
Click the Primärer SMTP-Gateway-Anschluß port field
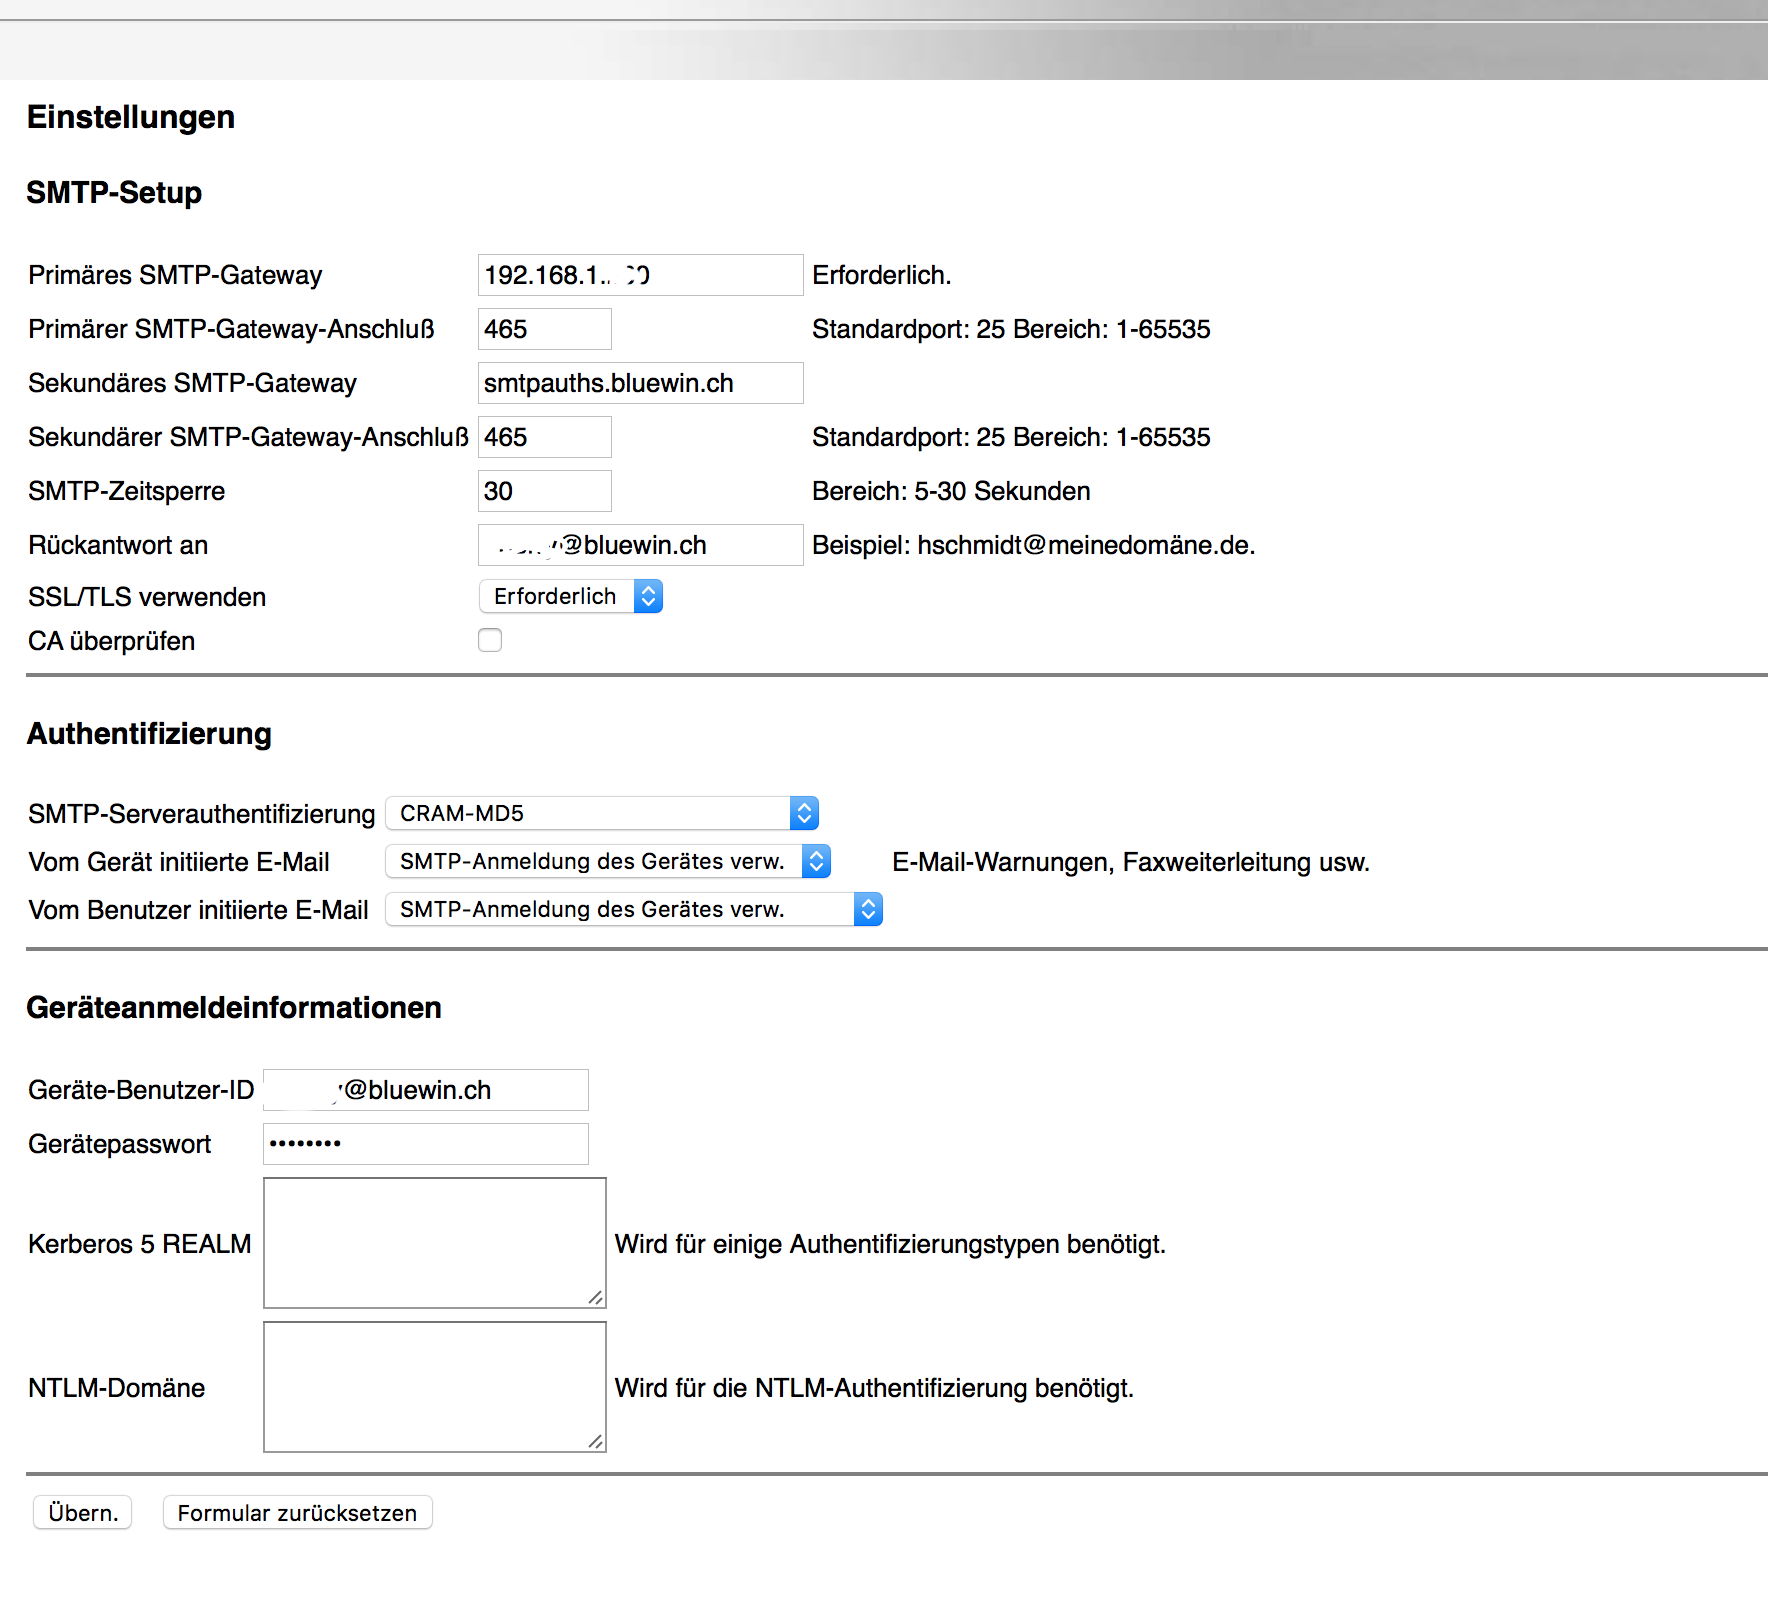pyautogui.click(x=544, y=329)
